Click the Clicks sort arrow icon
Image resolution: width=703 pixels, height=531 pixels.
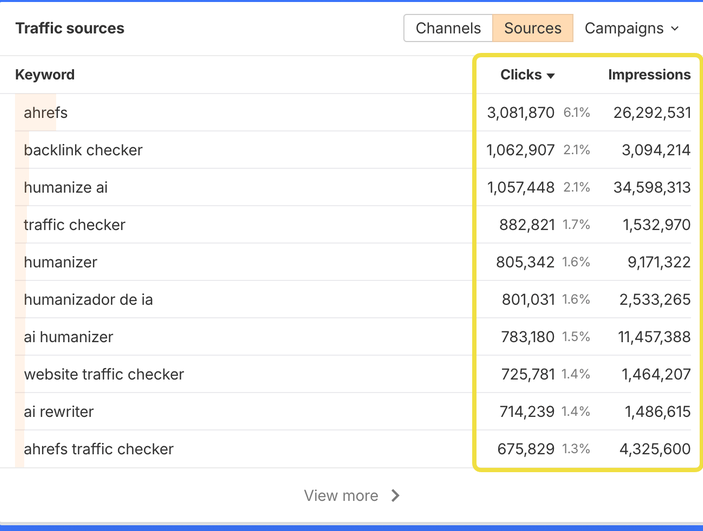551,76
